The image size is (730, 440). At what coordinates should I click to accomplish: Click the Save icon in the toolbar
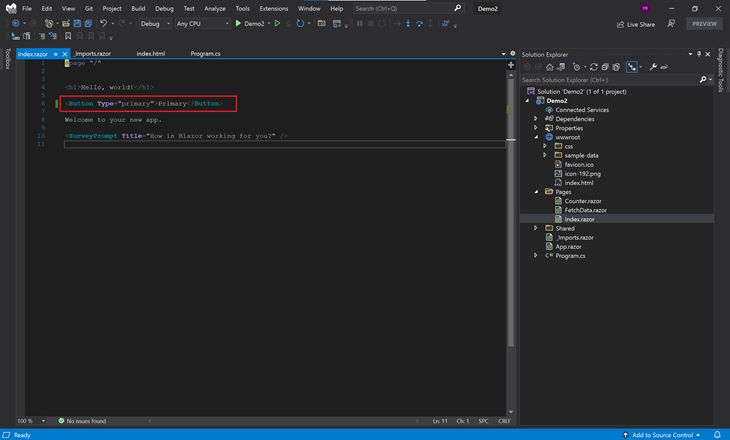point(77,23)
